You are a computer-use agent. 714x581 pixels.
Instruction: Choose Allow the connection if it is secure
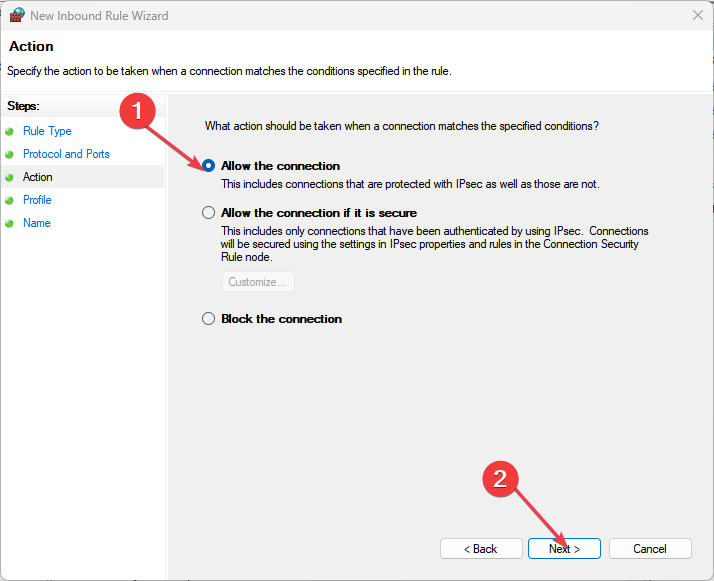208,213
